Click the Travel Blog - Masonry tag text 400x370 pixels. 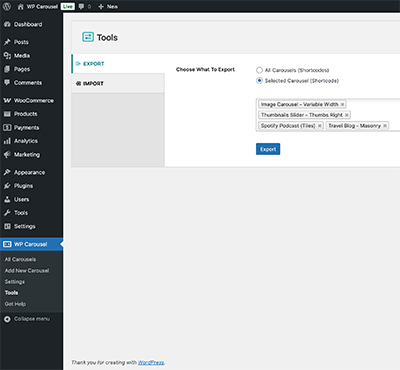[354, 126]
